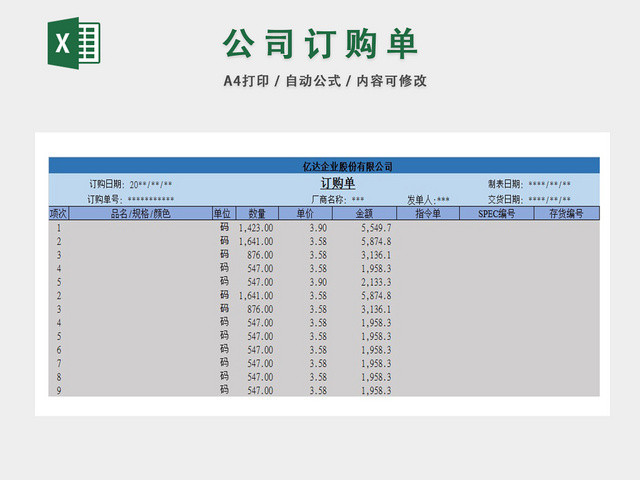The image size is (640, 480).
Task: Select item number 7 in 项次 column
Action: pos(59,363)
